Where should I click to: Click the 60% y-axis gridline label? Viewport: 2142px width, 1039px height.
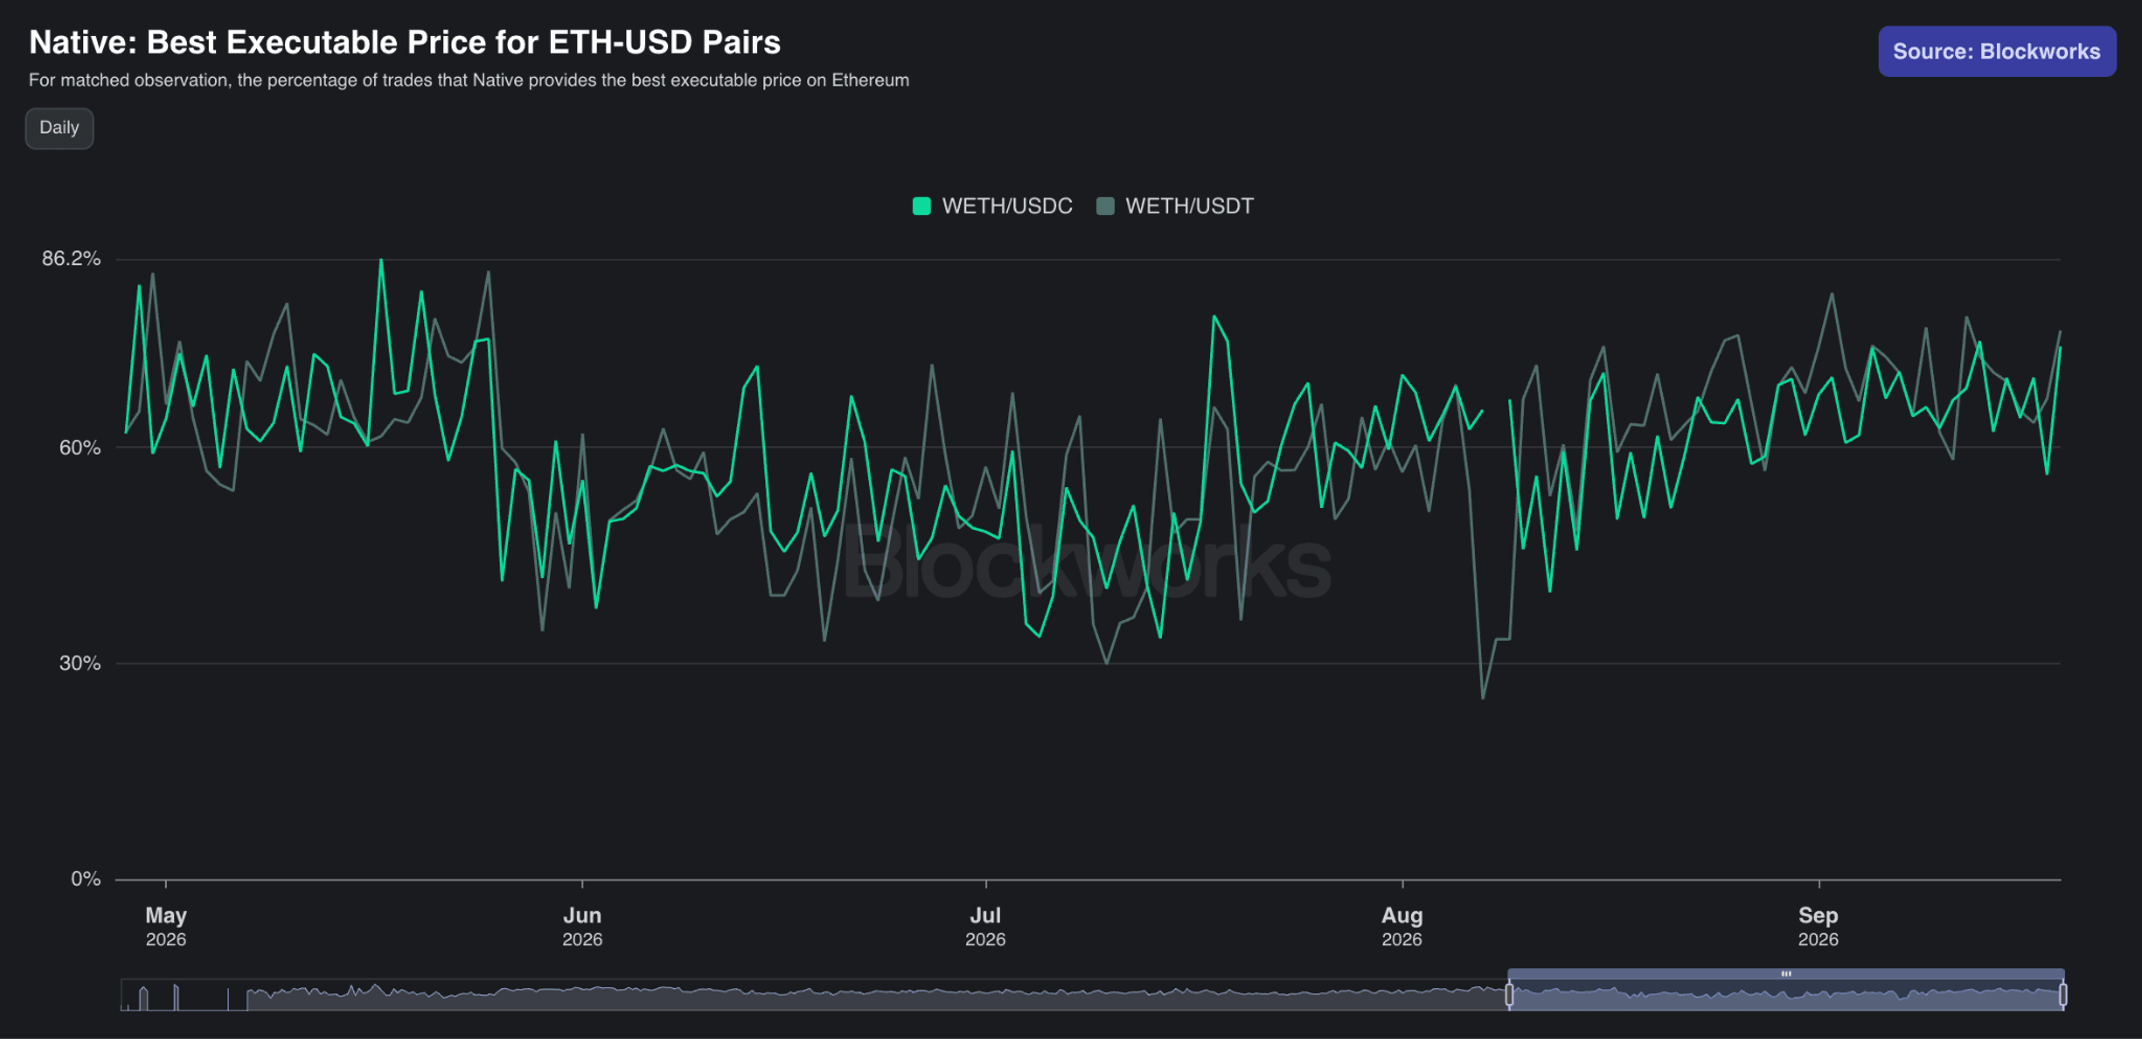point(80,448)
